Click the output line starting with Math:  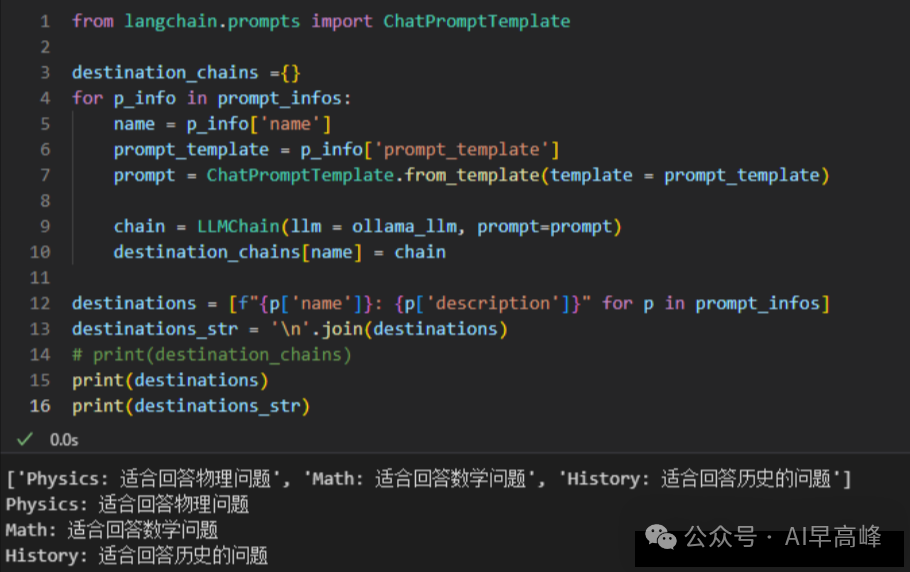coord(112,530)
